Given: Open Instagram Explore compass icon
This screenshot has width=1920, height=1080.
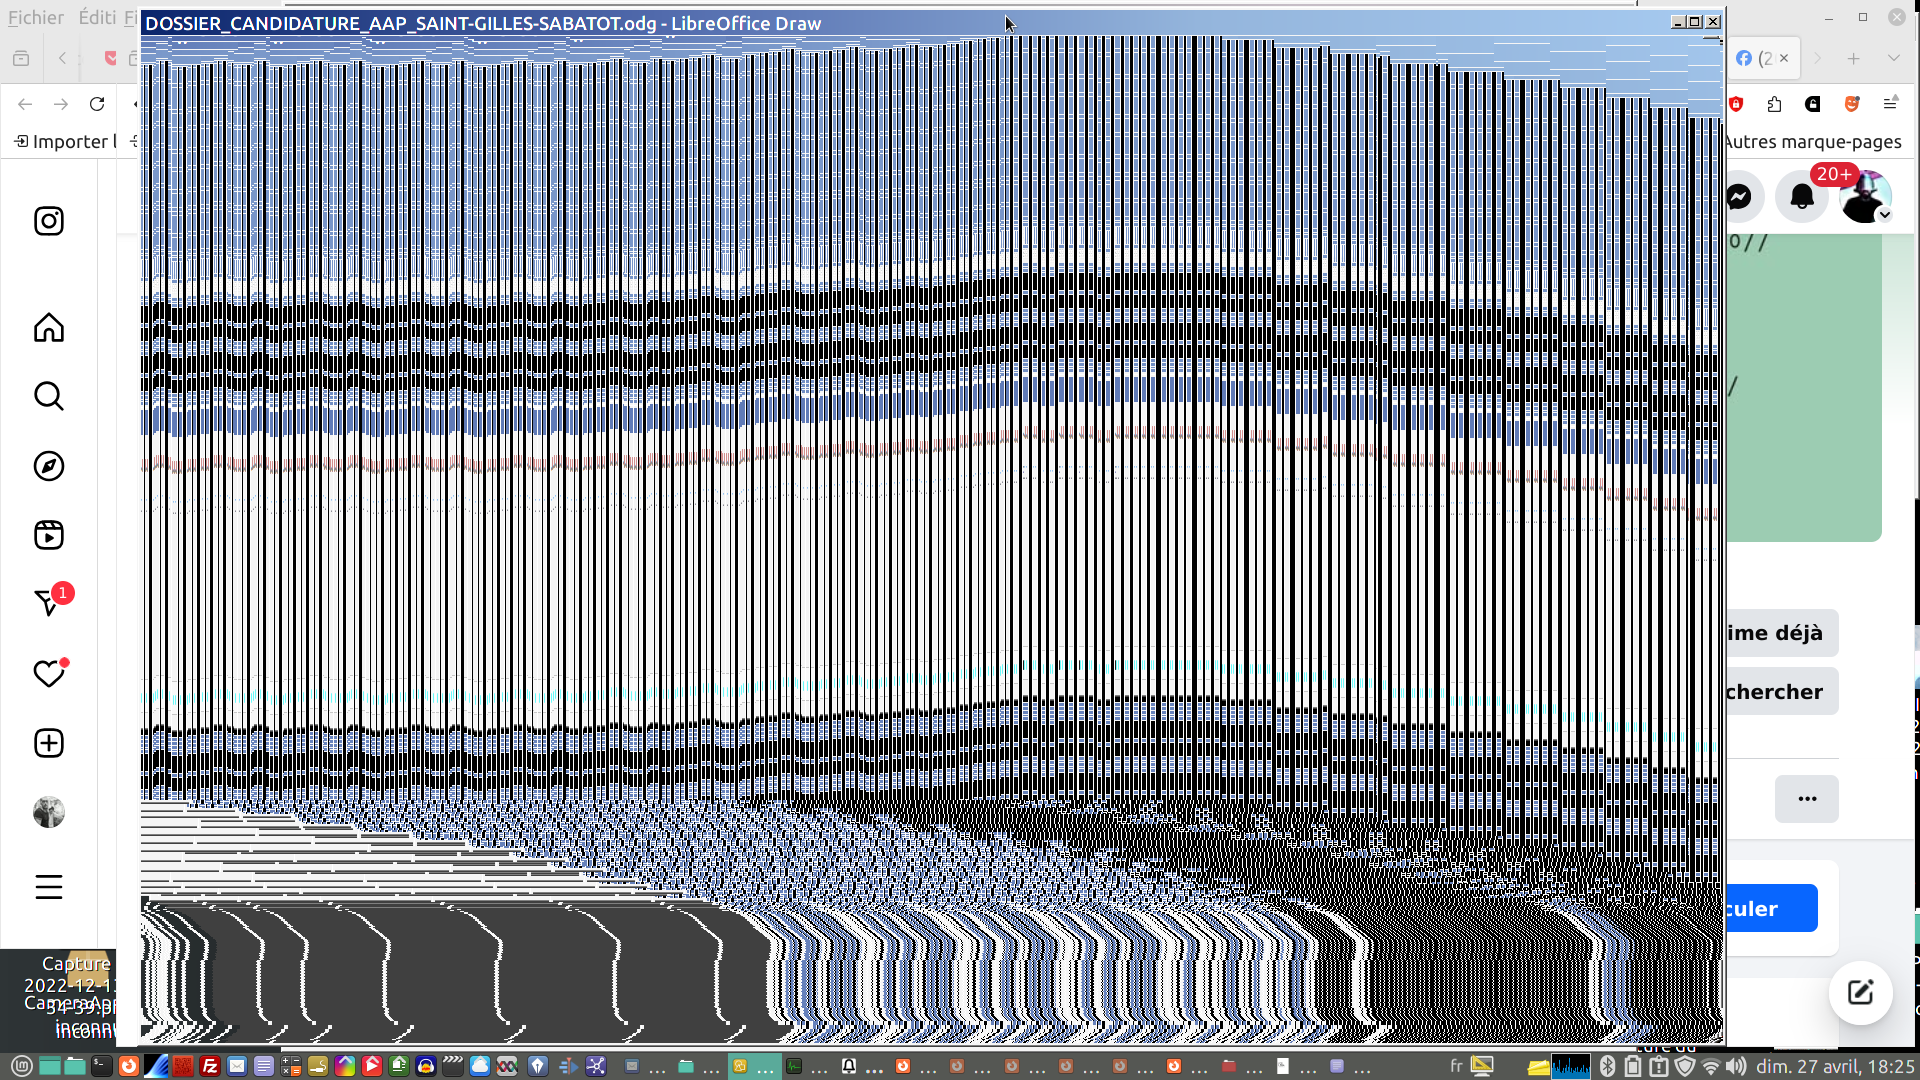Looking at the screenshot, I should point(48,466).
